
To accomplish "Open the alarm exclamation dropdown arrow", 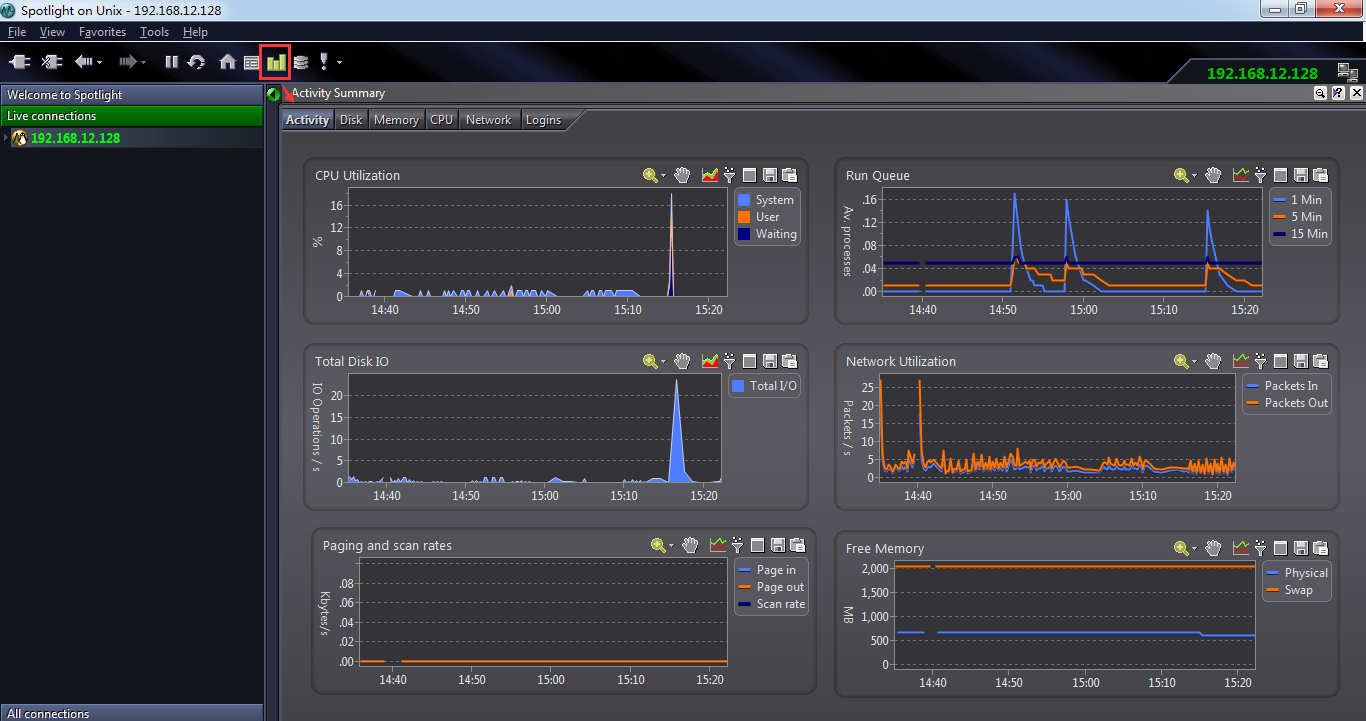I will pyautogui.click(x=340, y=63).
